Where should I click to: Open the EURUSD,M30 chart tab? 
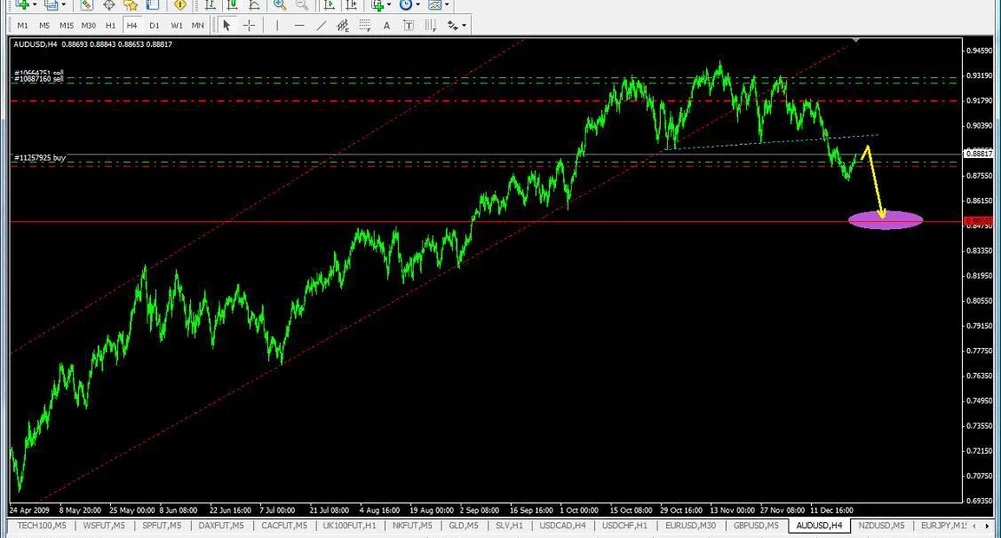[690, 525]
